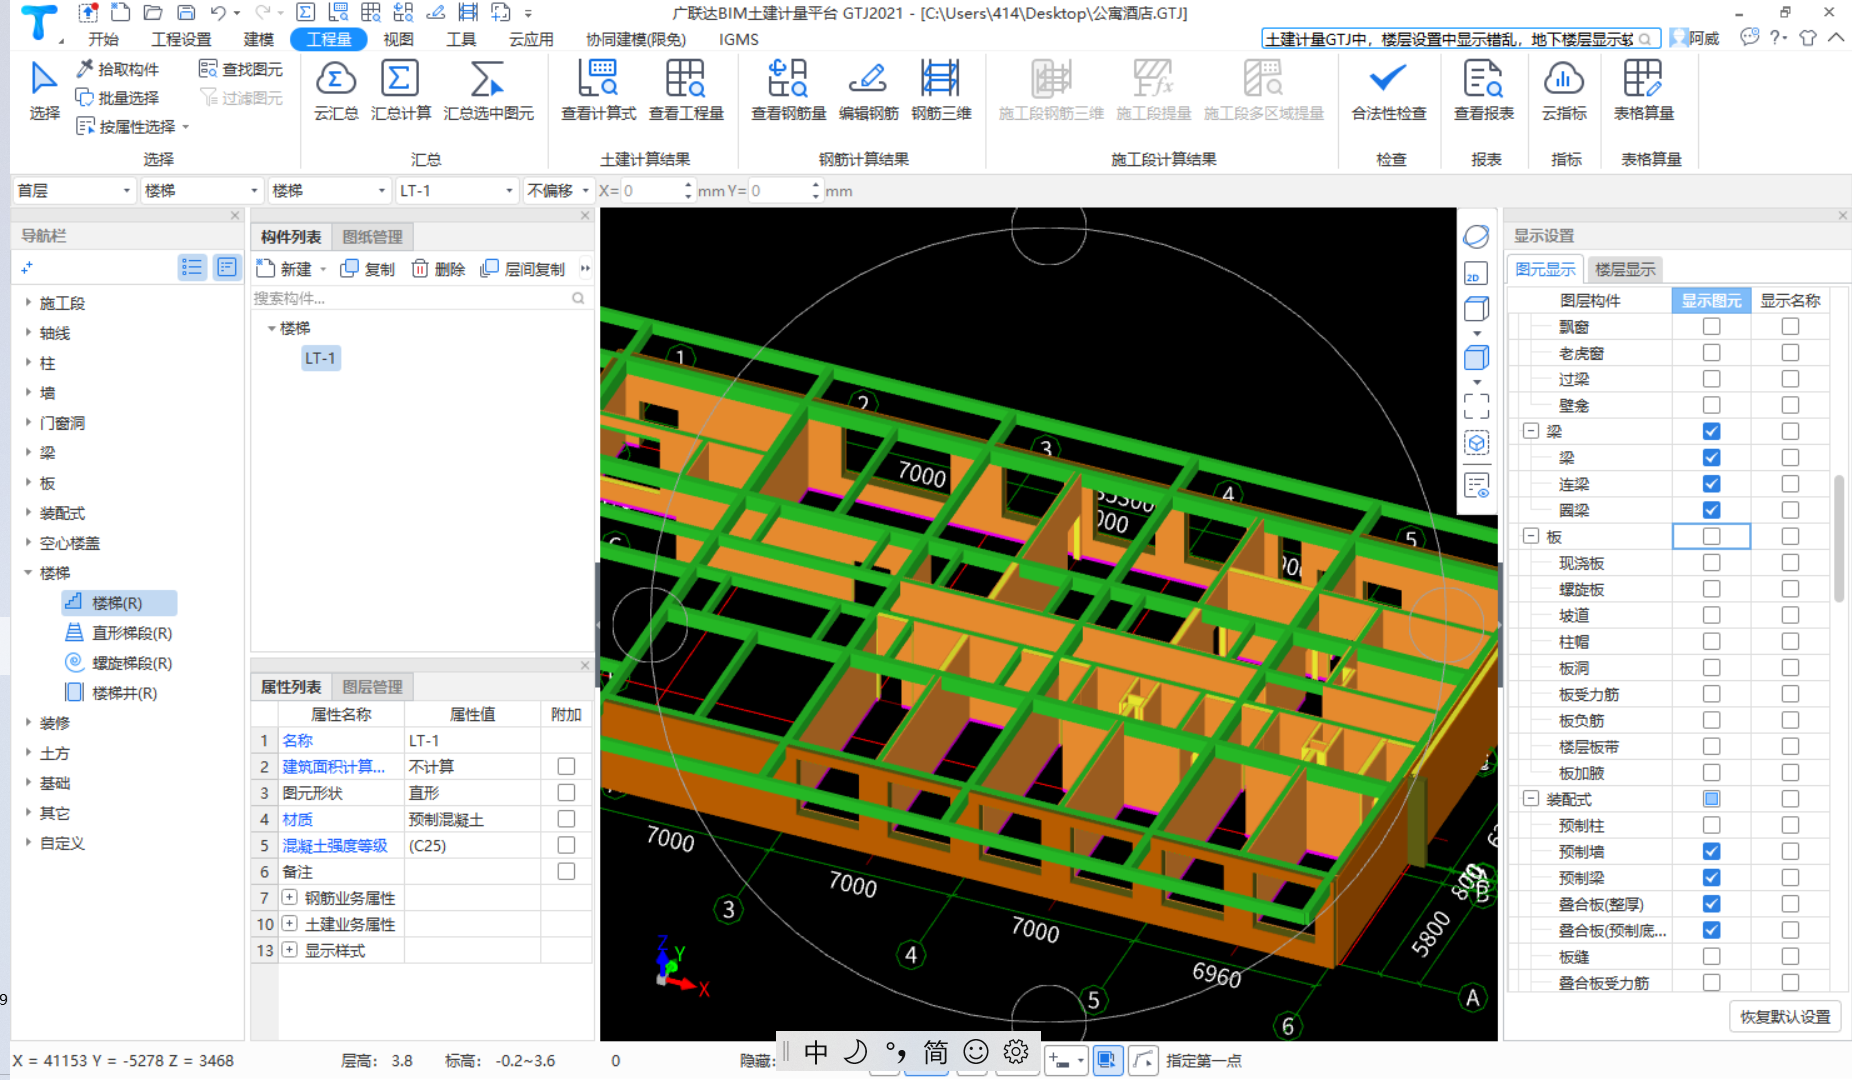Click the display settings vertical scrollbar
Image resolution: width=1852 pixels, height=1080 pixels.
point(1838,538)
